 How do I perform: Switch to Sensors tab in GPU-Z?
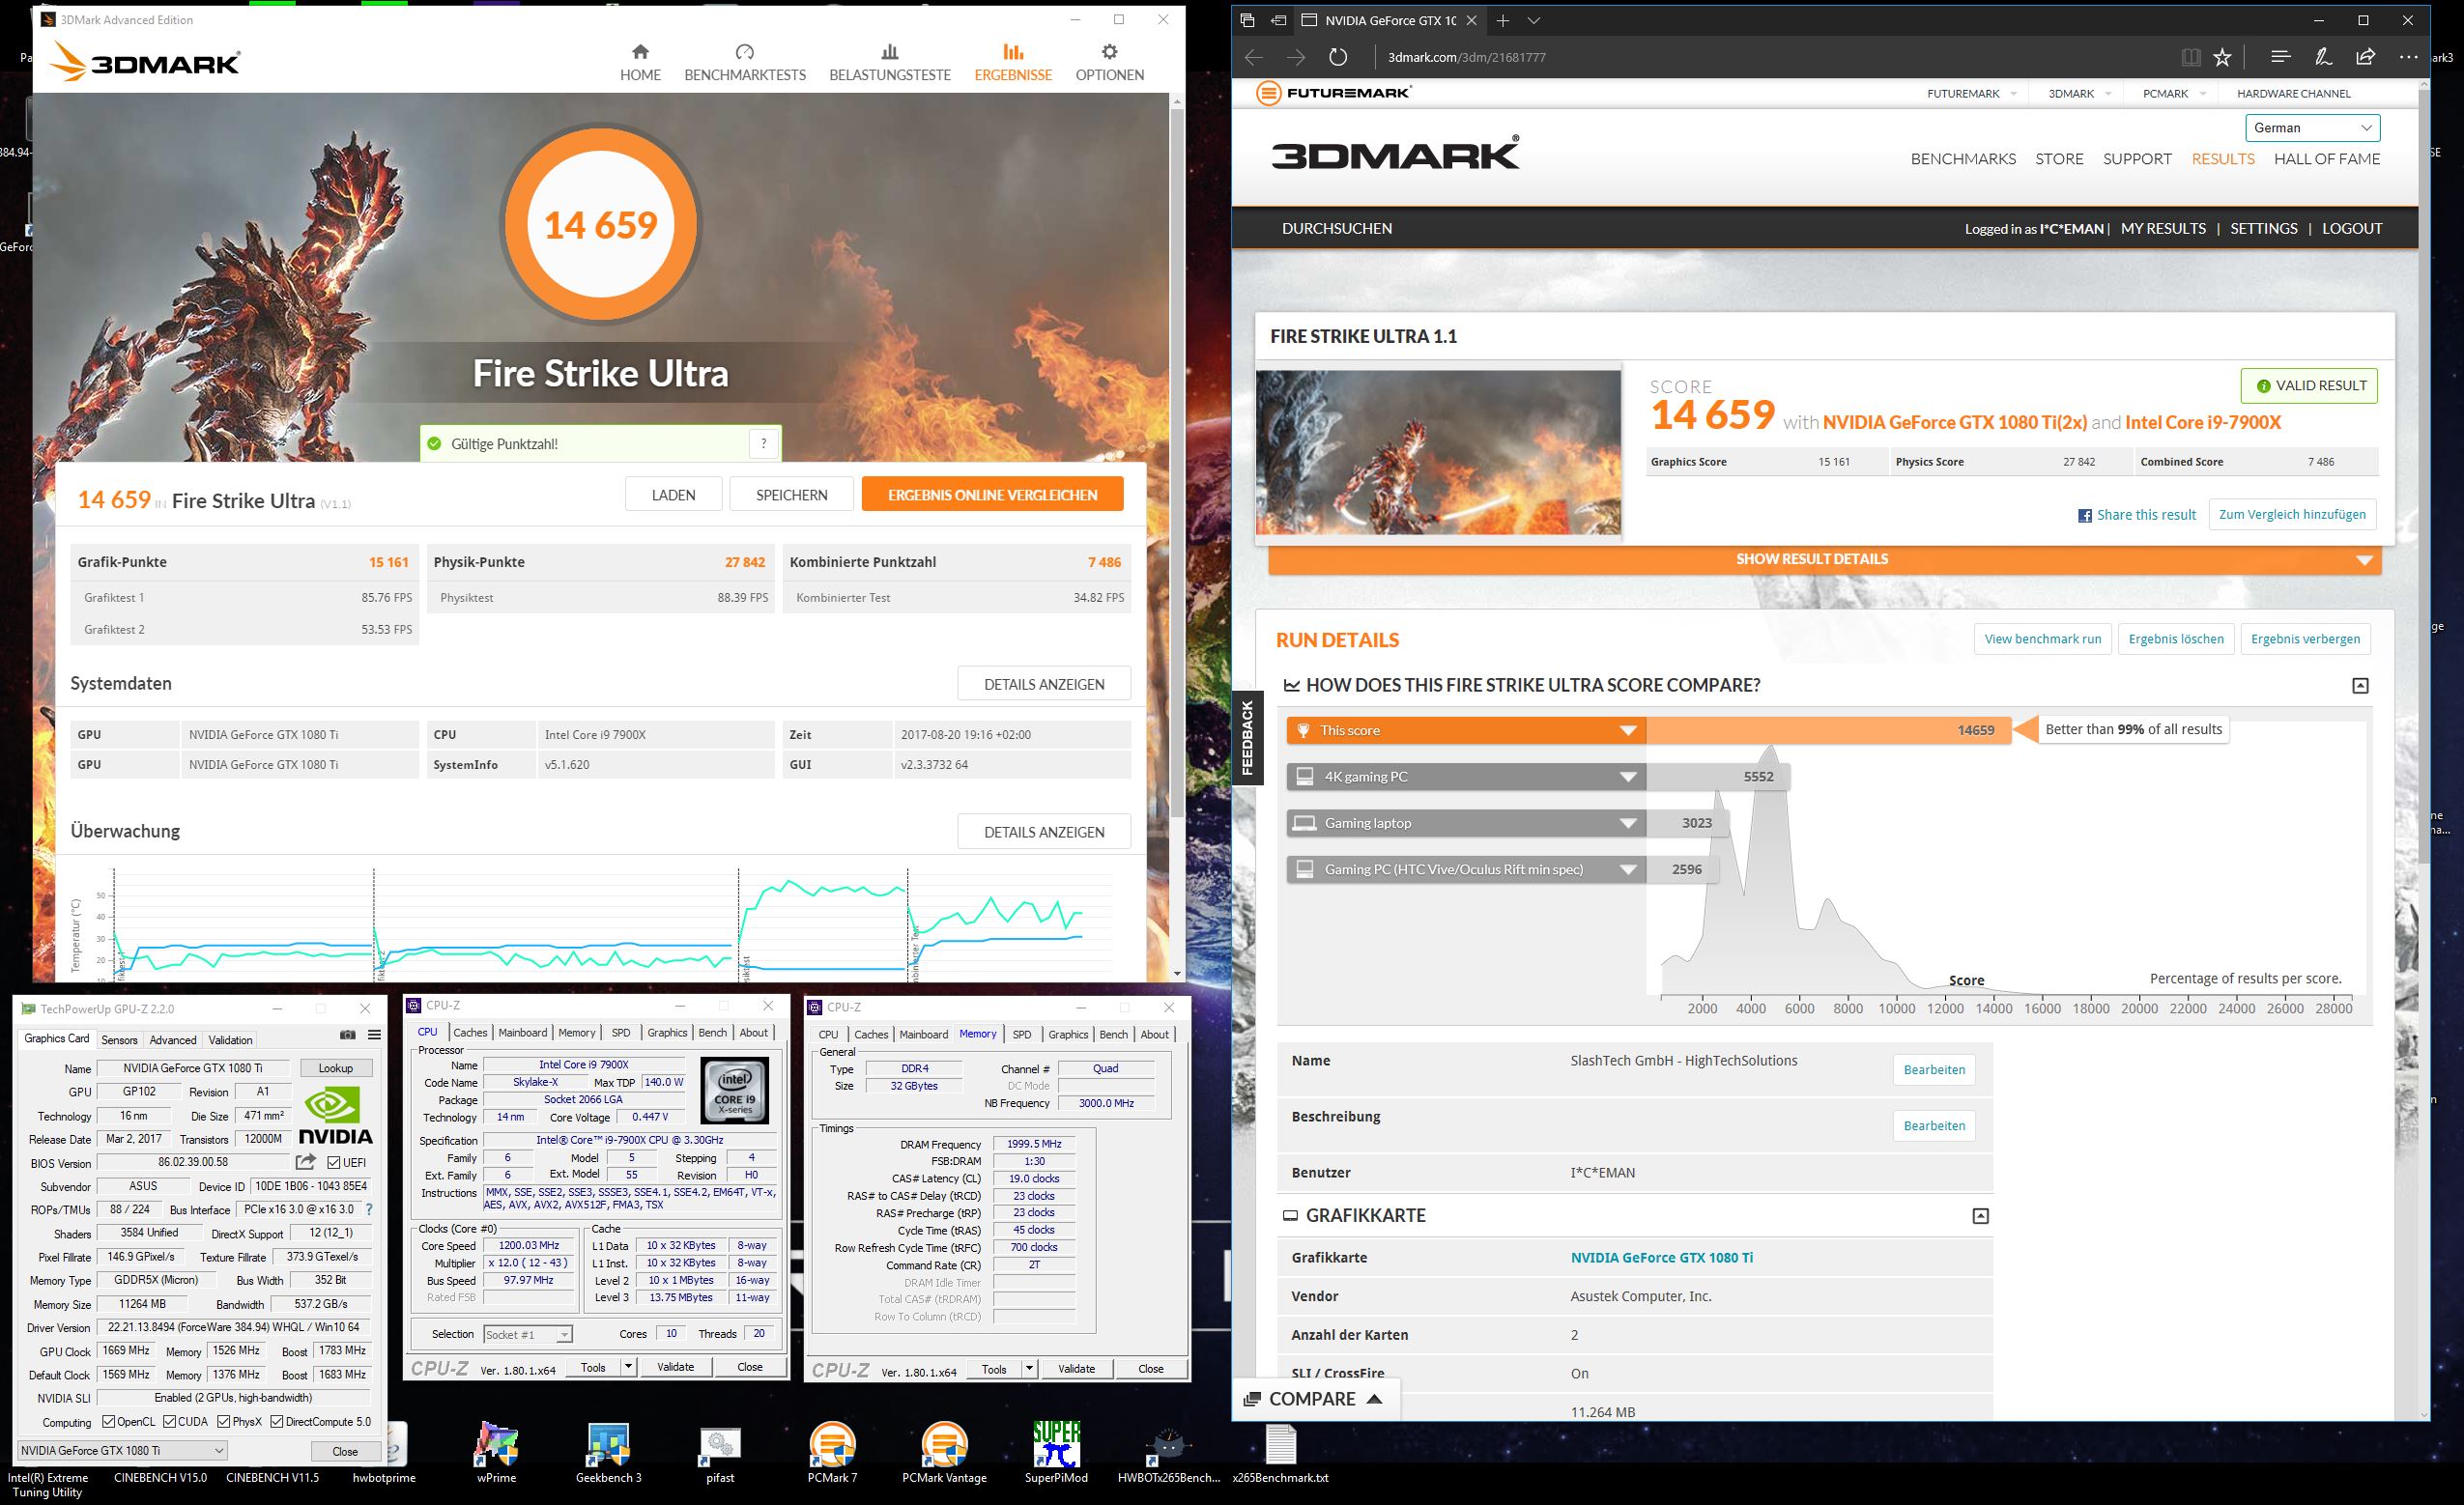[x=119, y=1040]
